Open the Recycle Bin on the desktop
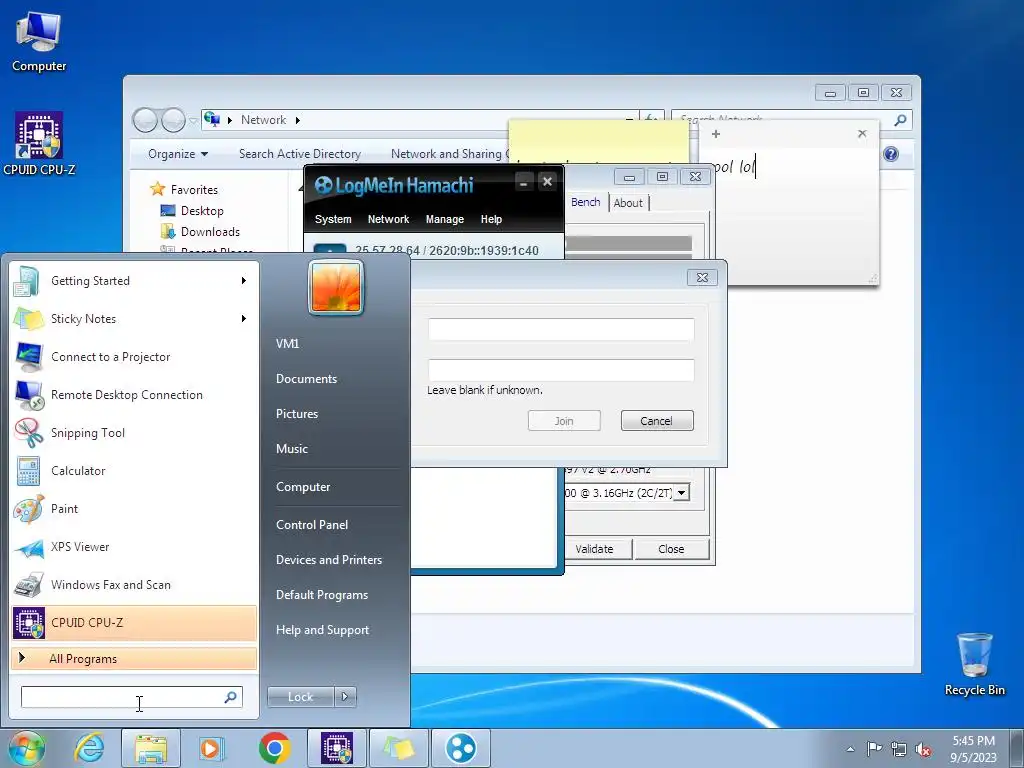The width and height of the screenshot is (1024, 768). [x=974, y=665]
